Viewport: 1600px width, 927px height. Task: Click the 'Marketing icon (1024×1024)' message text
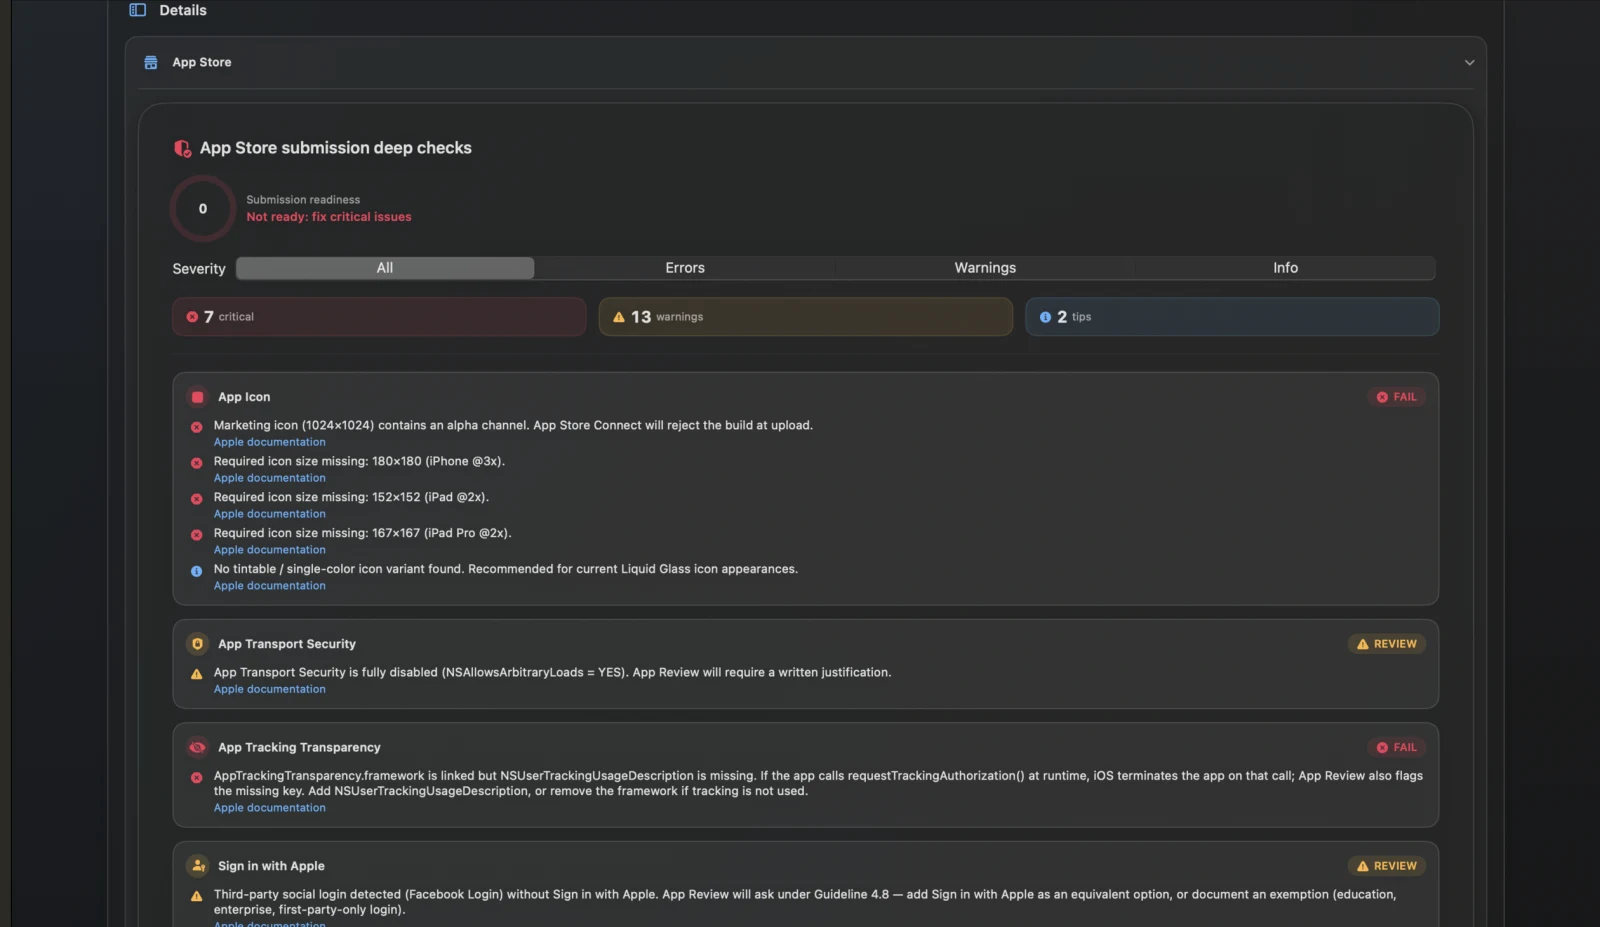coord(513,425)
